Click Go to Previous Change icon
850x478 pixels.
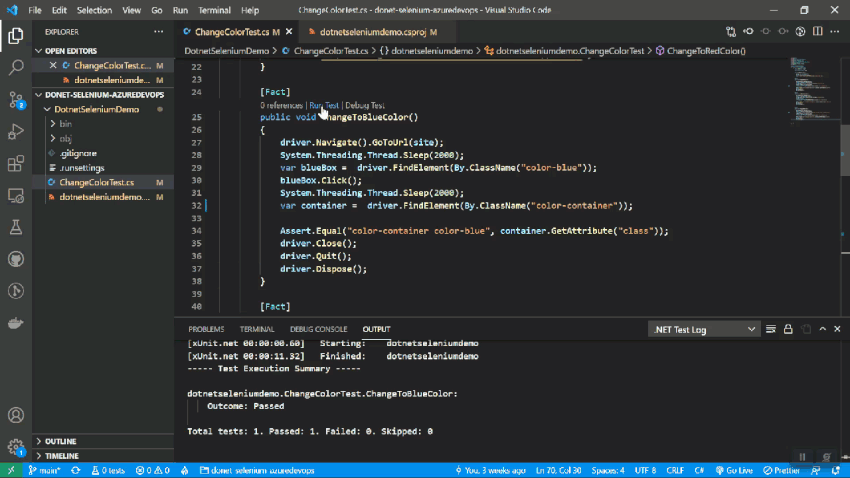pyautogui.click(x=748, y=32)
